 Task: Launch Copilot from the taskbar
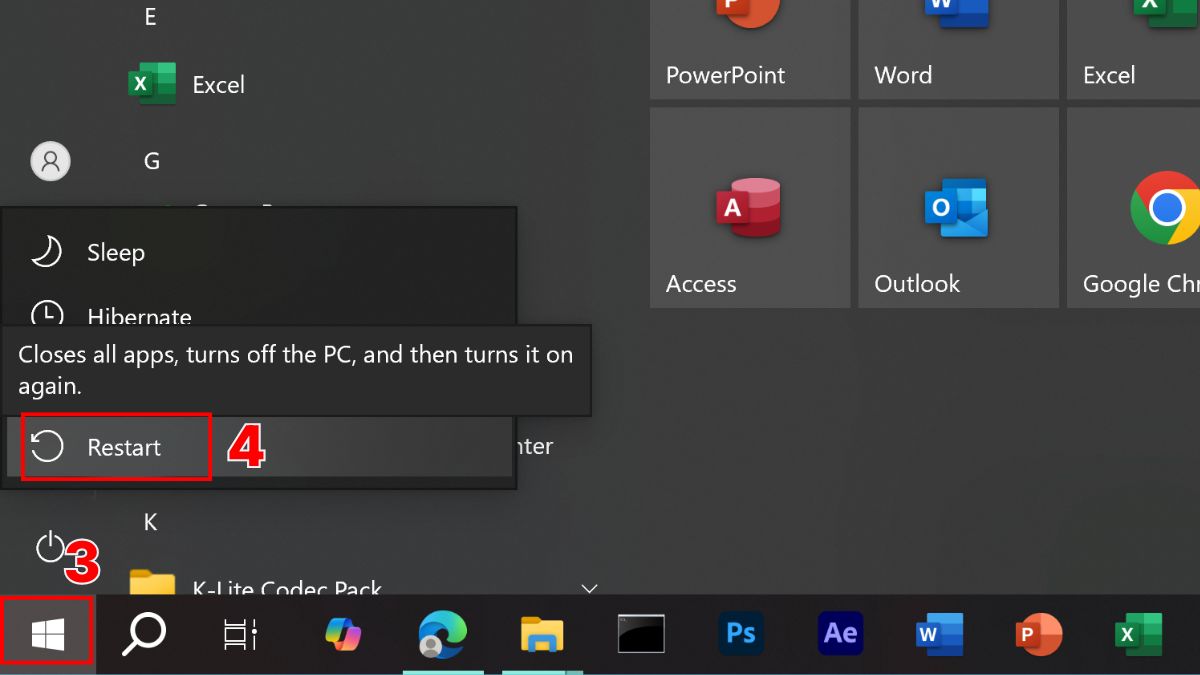pyautogui.click(x=344, y=634)
